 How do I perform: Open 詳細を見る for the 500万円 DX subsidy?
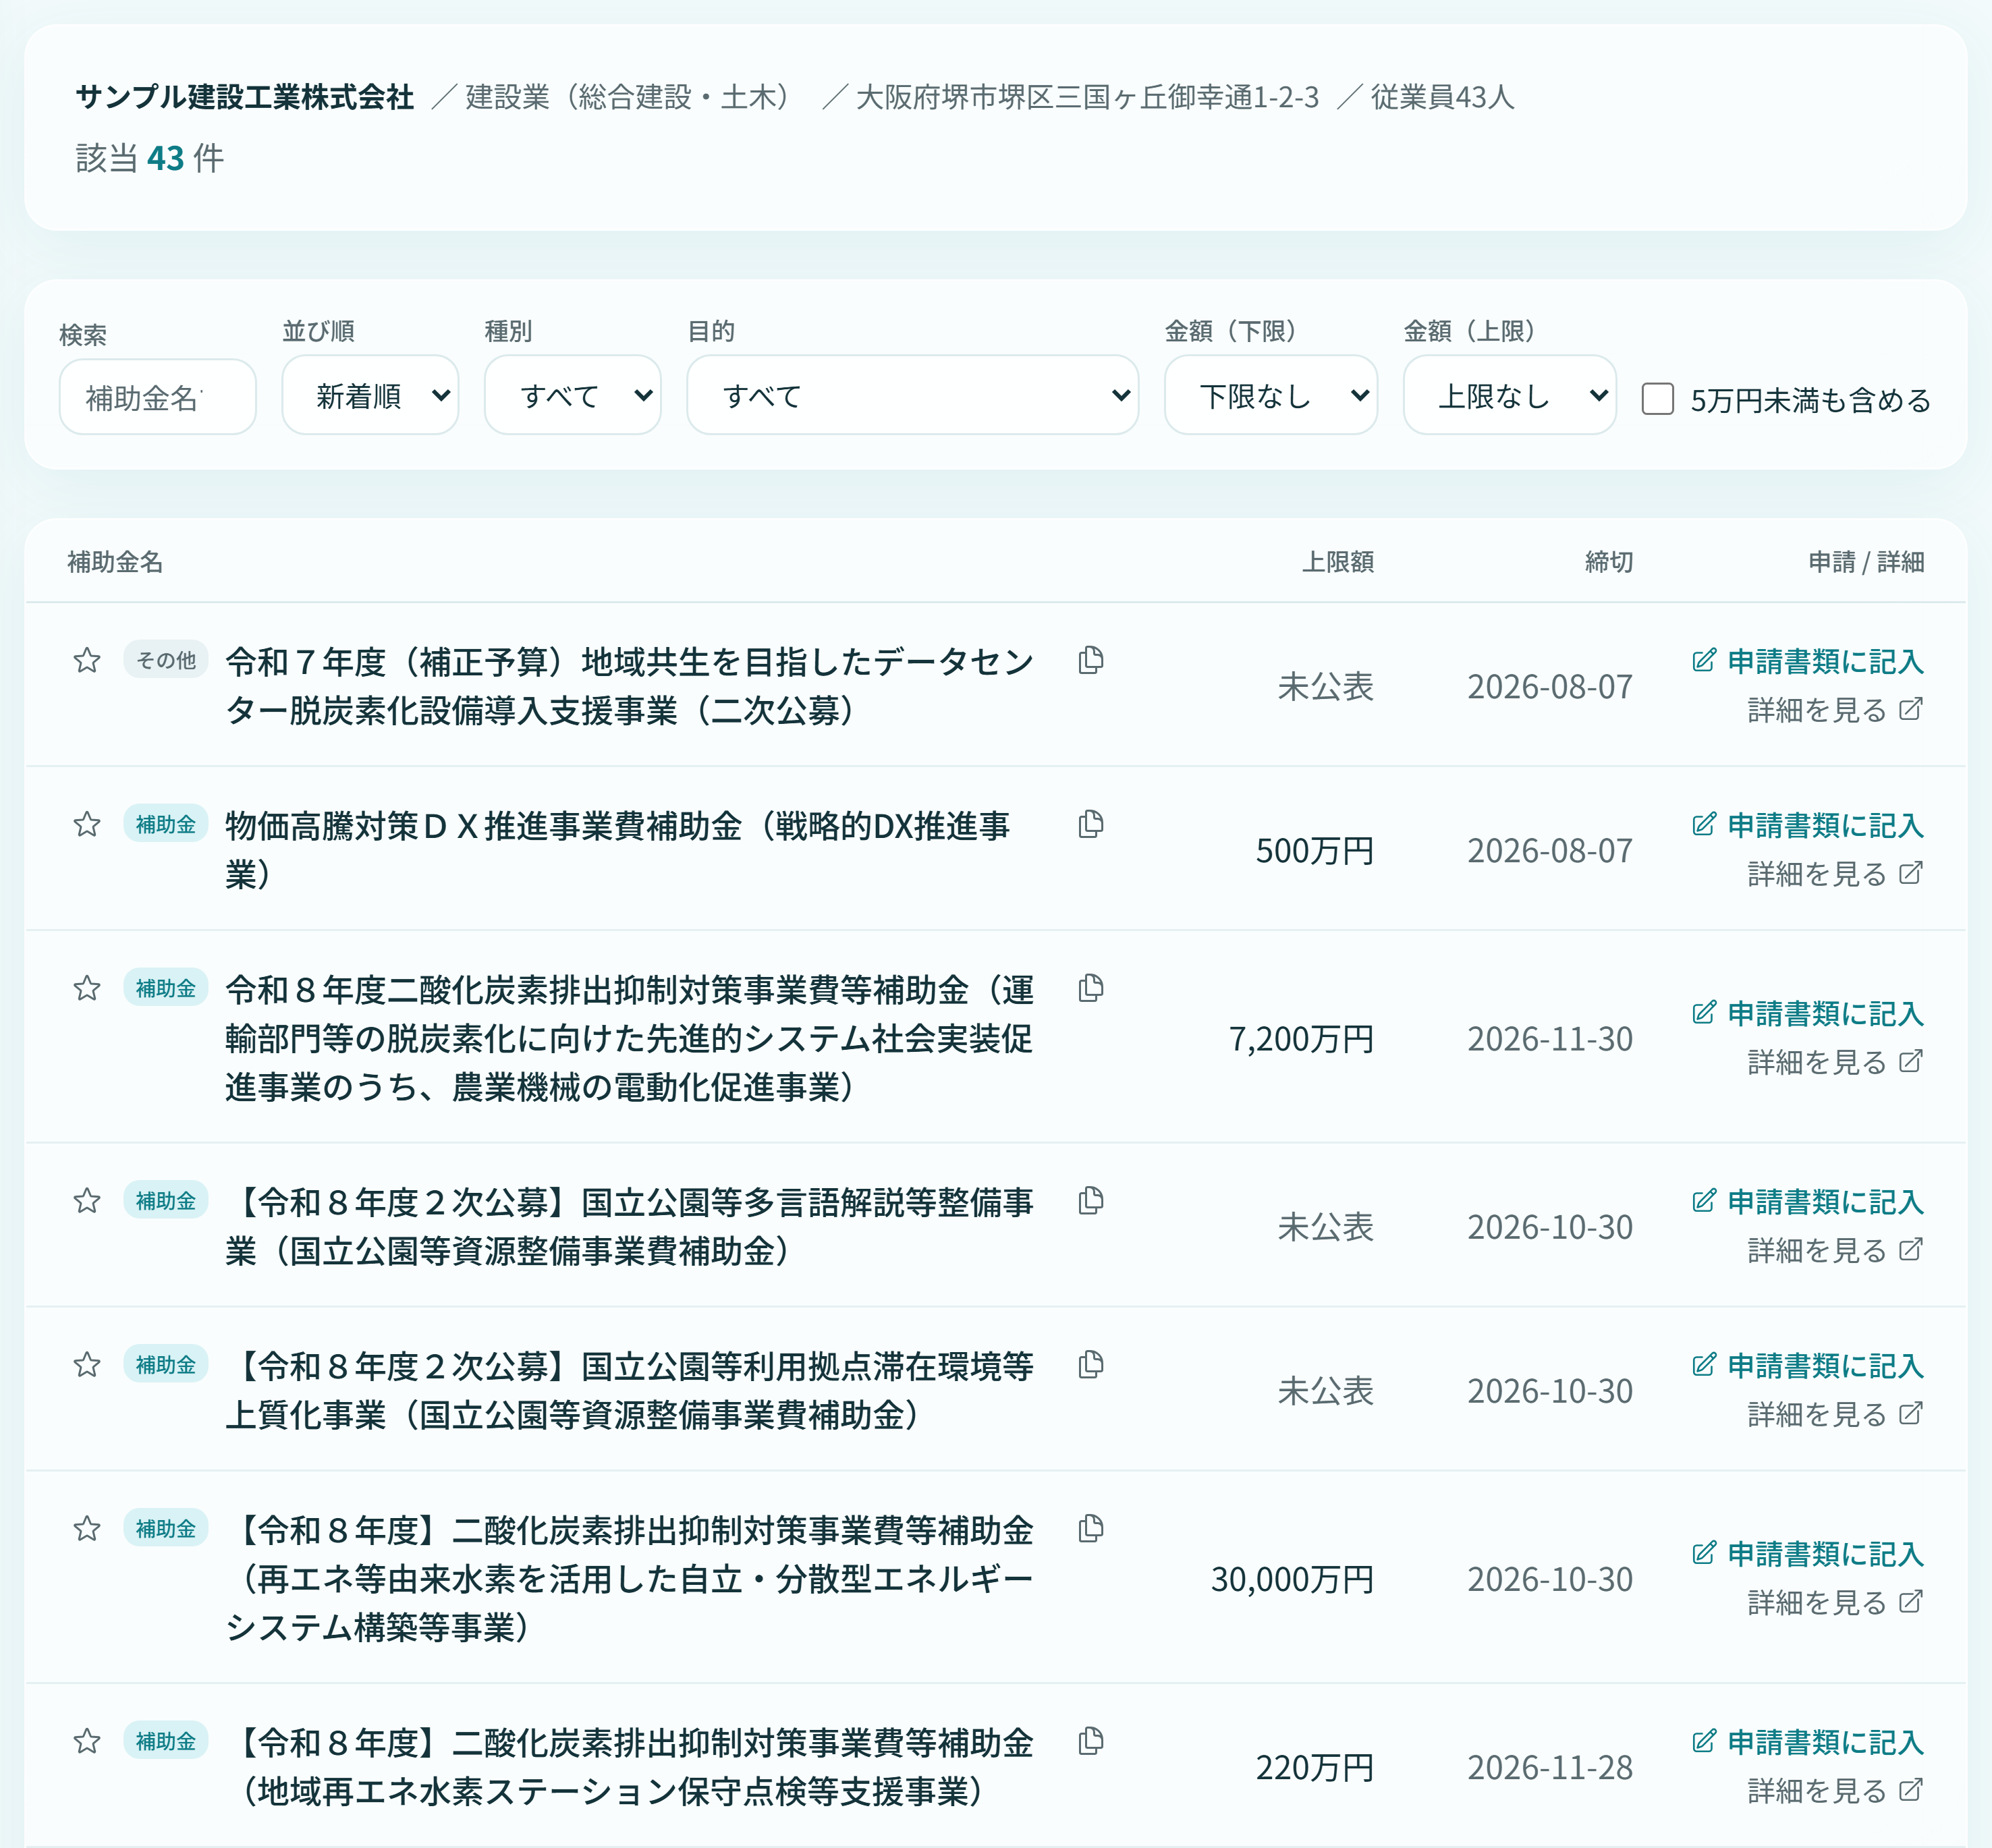tap(1835, 874)
